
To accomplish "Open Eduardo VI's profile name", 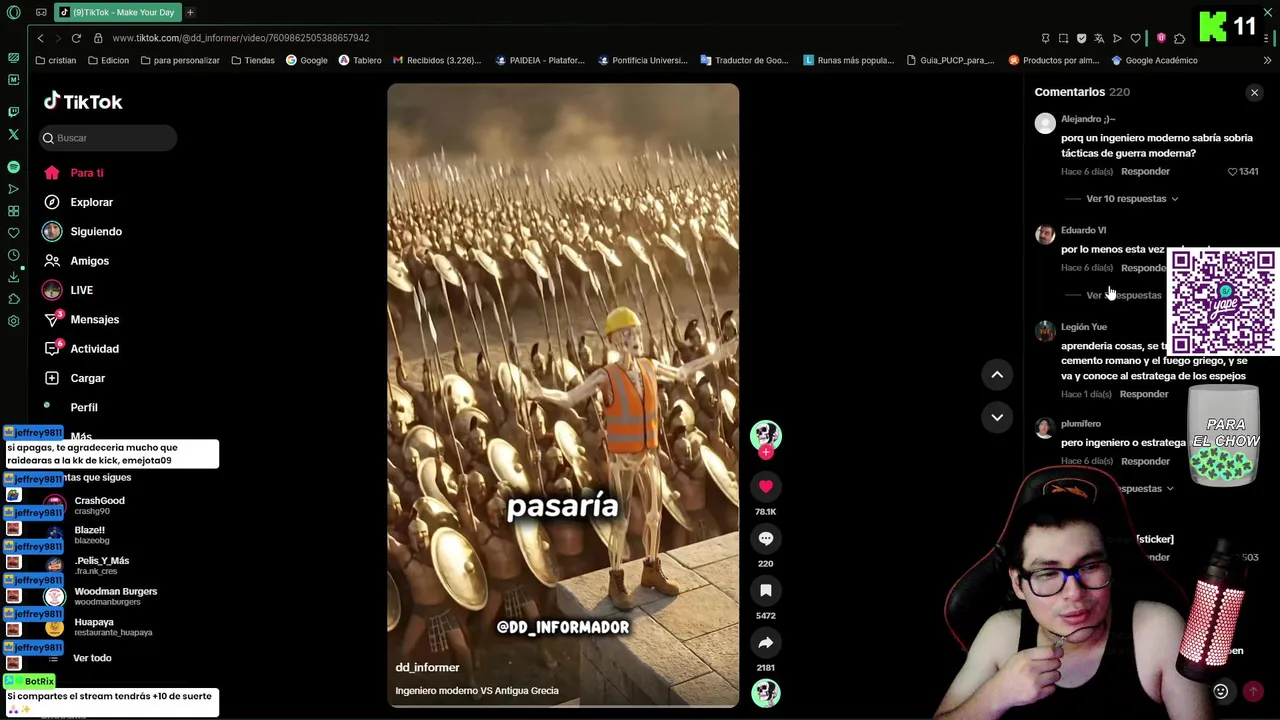I will [x=1083, y=230].
